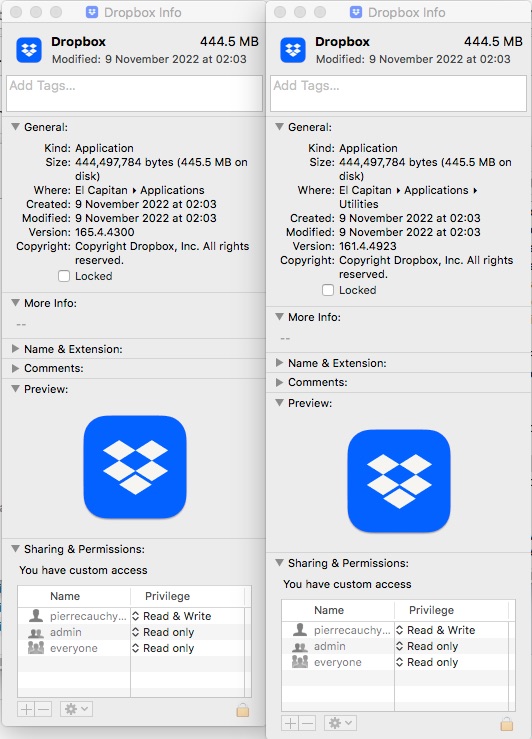Expand Comments section in left window
The image size is (532, 739).
click(16, 368)
